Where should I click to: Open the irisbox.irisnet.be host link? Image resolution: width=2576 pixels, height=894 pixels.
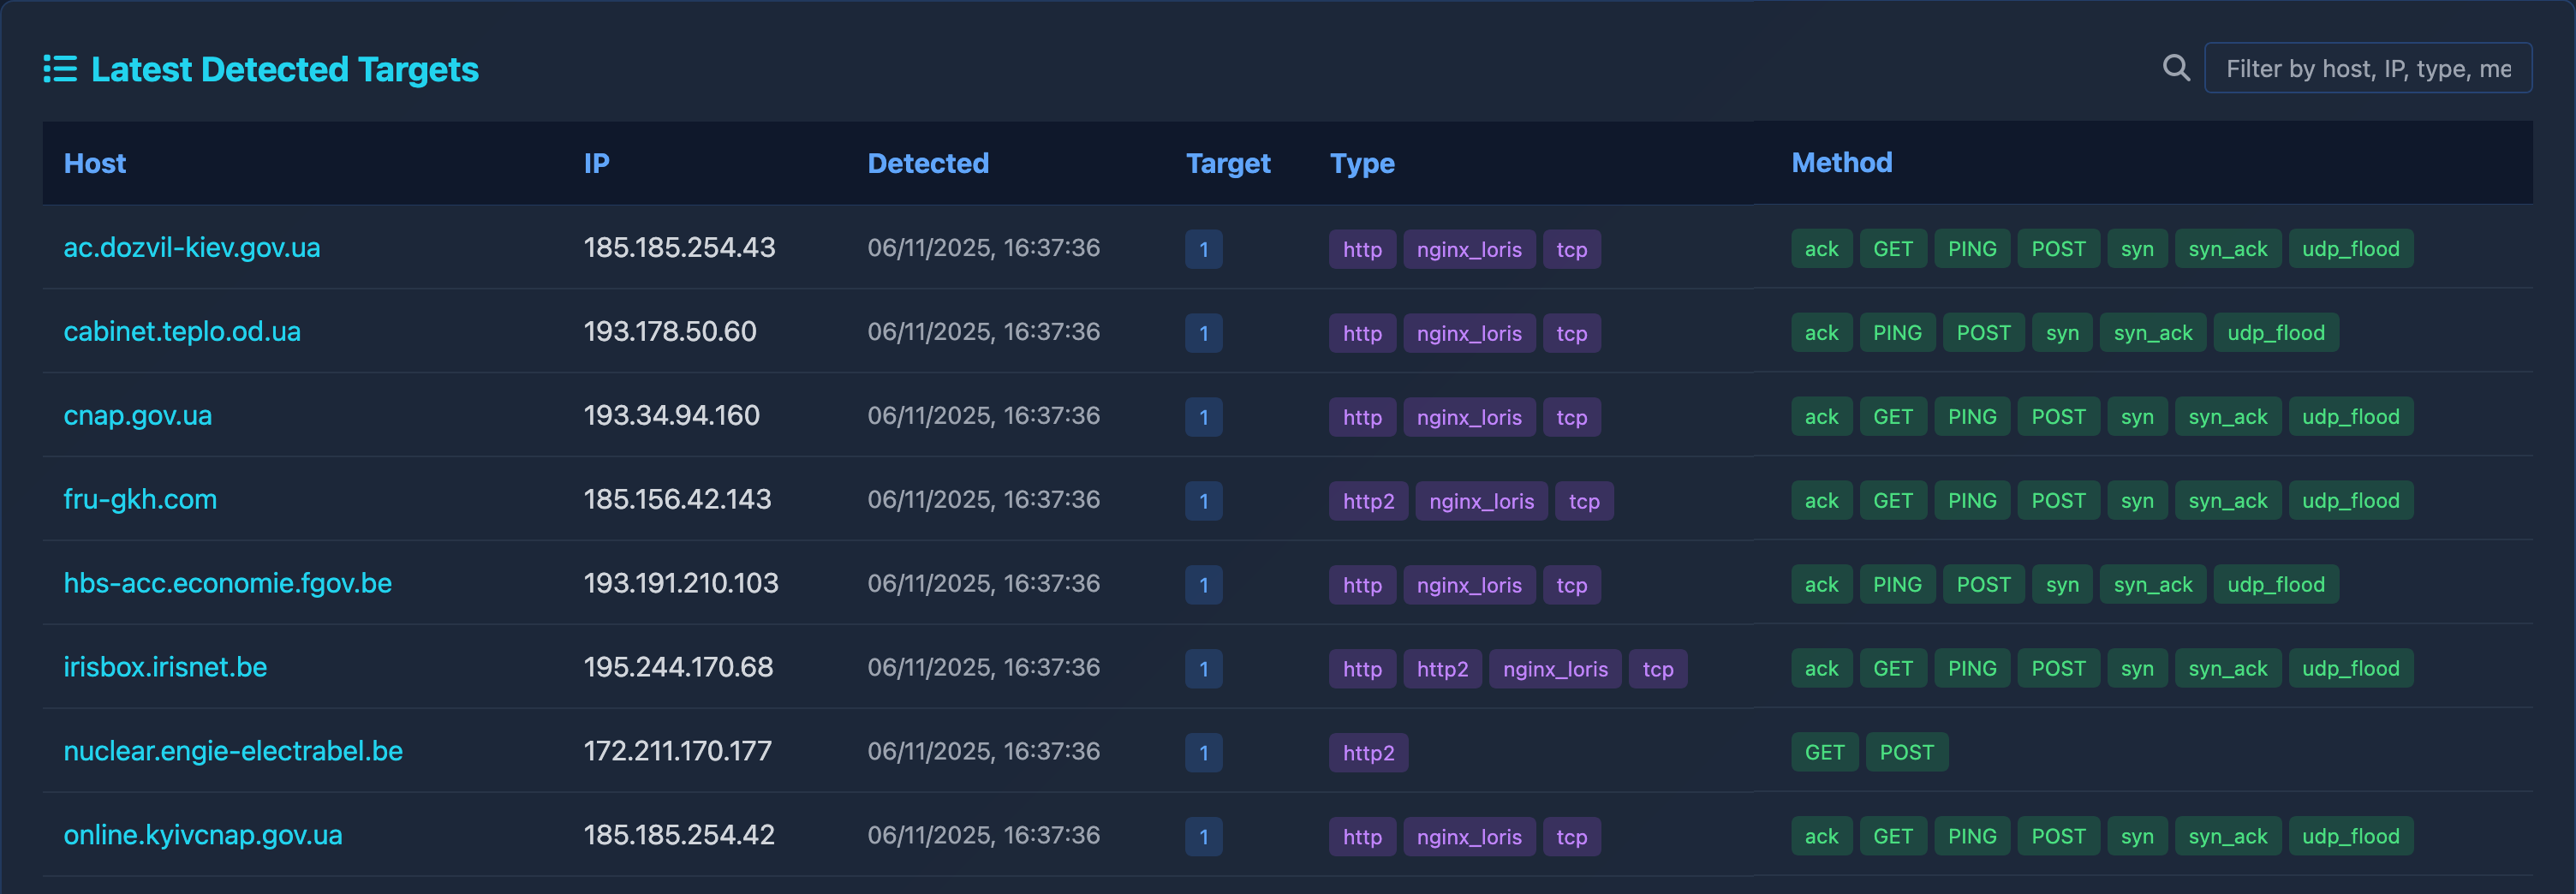pos(165,668)
